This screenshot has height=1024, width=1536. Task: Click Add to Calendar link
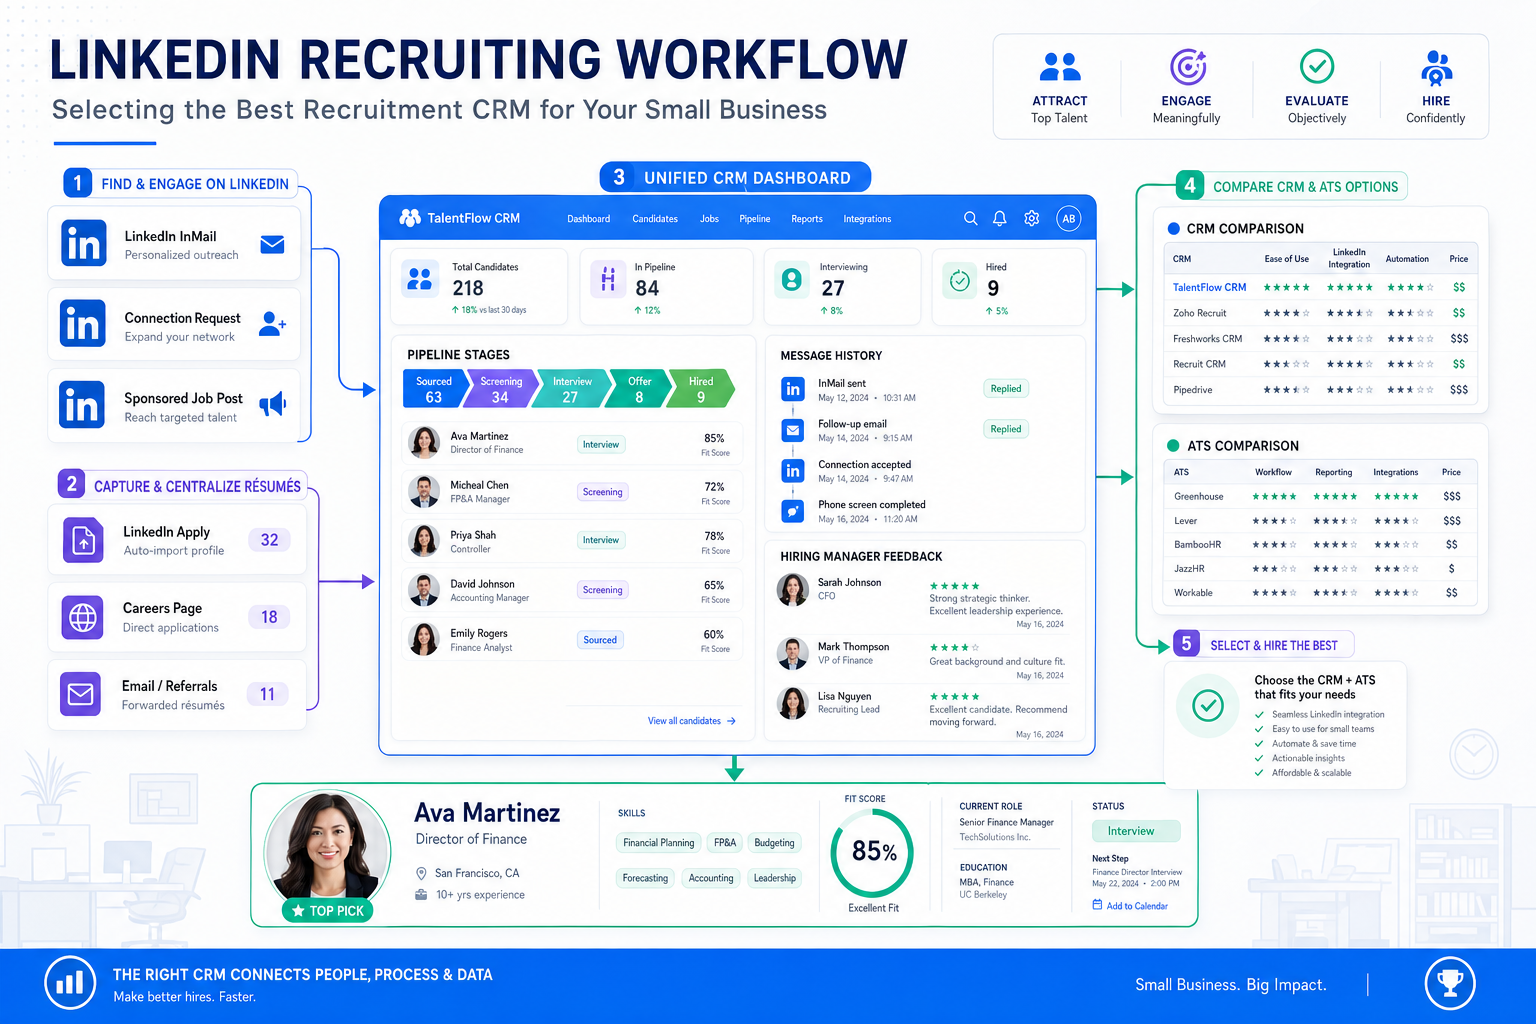(1130, 906)
